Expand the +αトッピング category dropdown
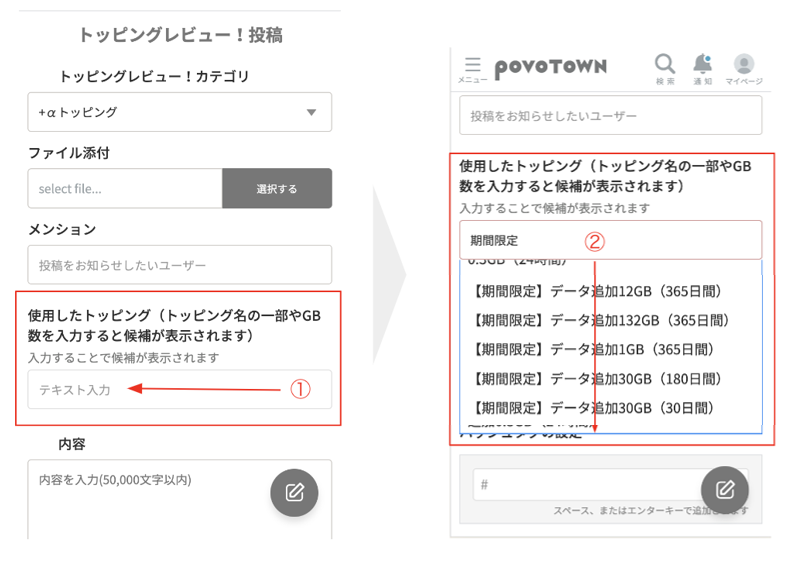809x574 pixels. [179, 112]
